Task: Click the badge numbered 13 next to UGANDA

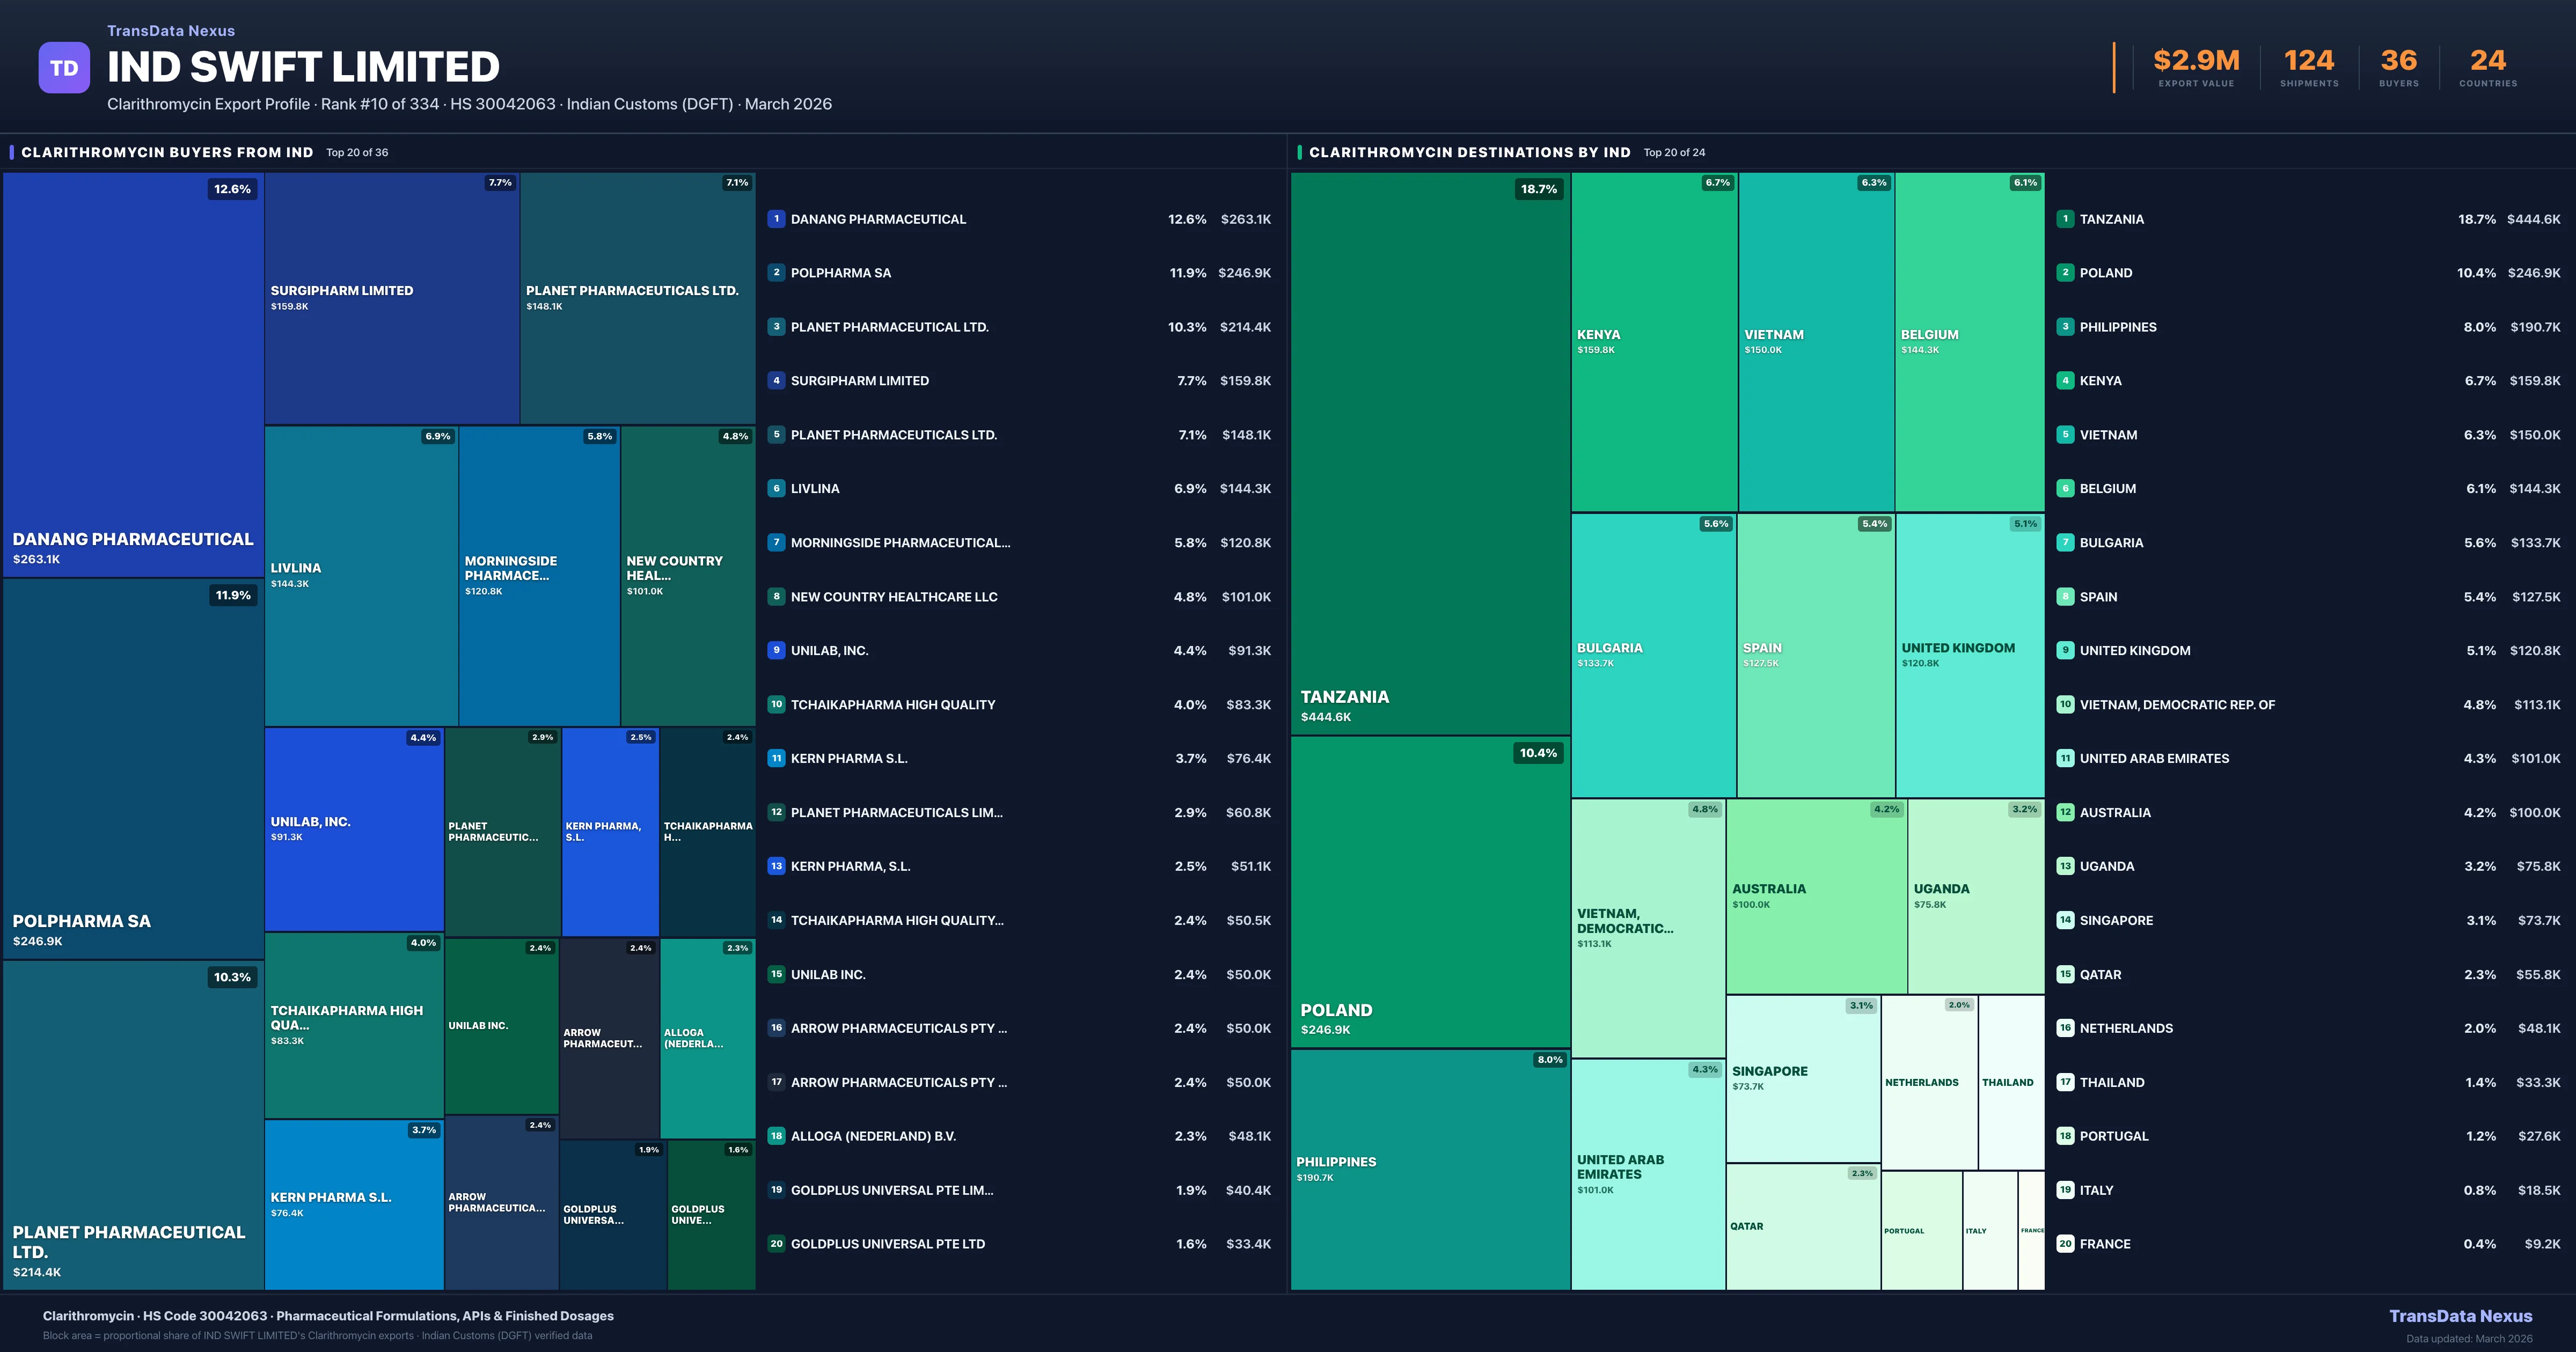Action: (x=2065, y=866)
